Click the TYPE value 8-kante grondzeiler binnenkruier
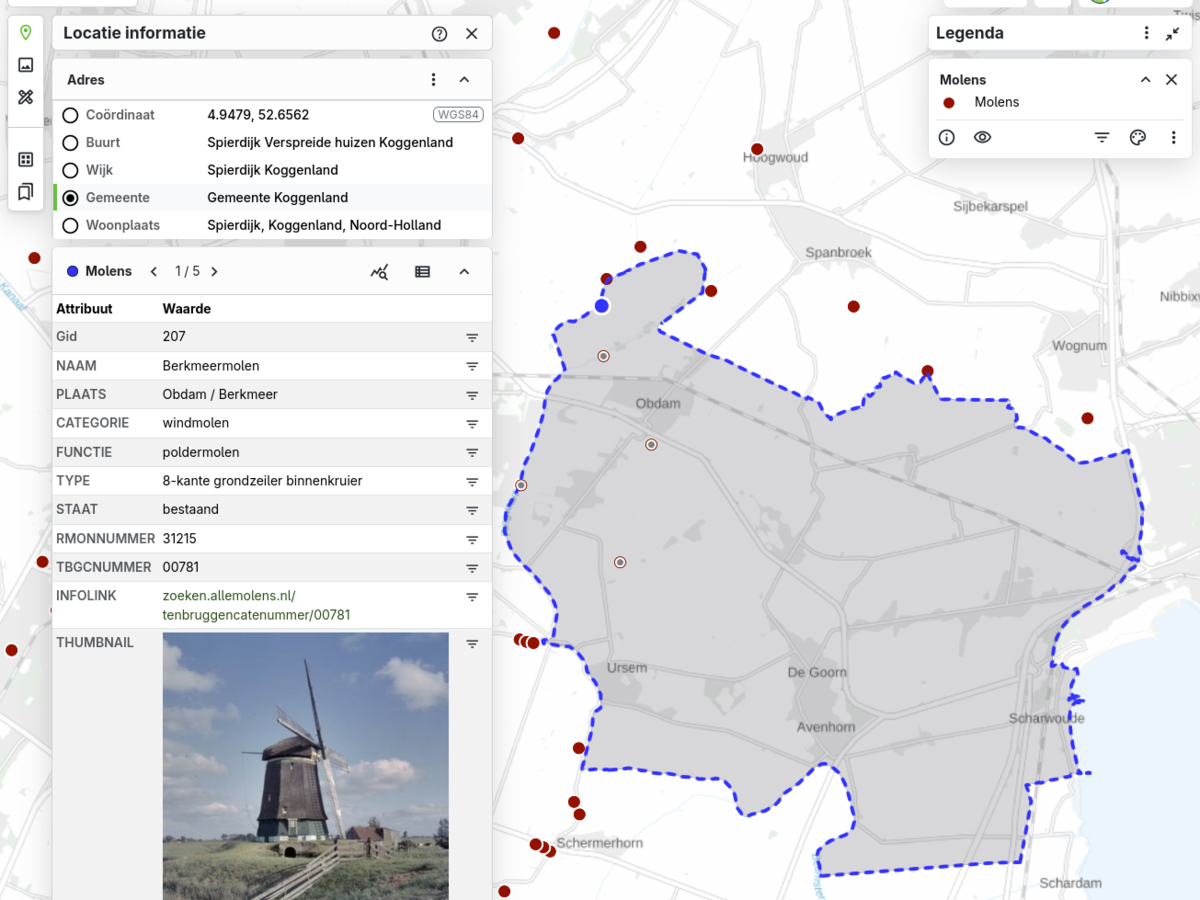 (x=263, y=482)
